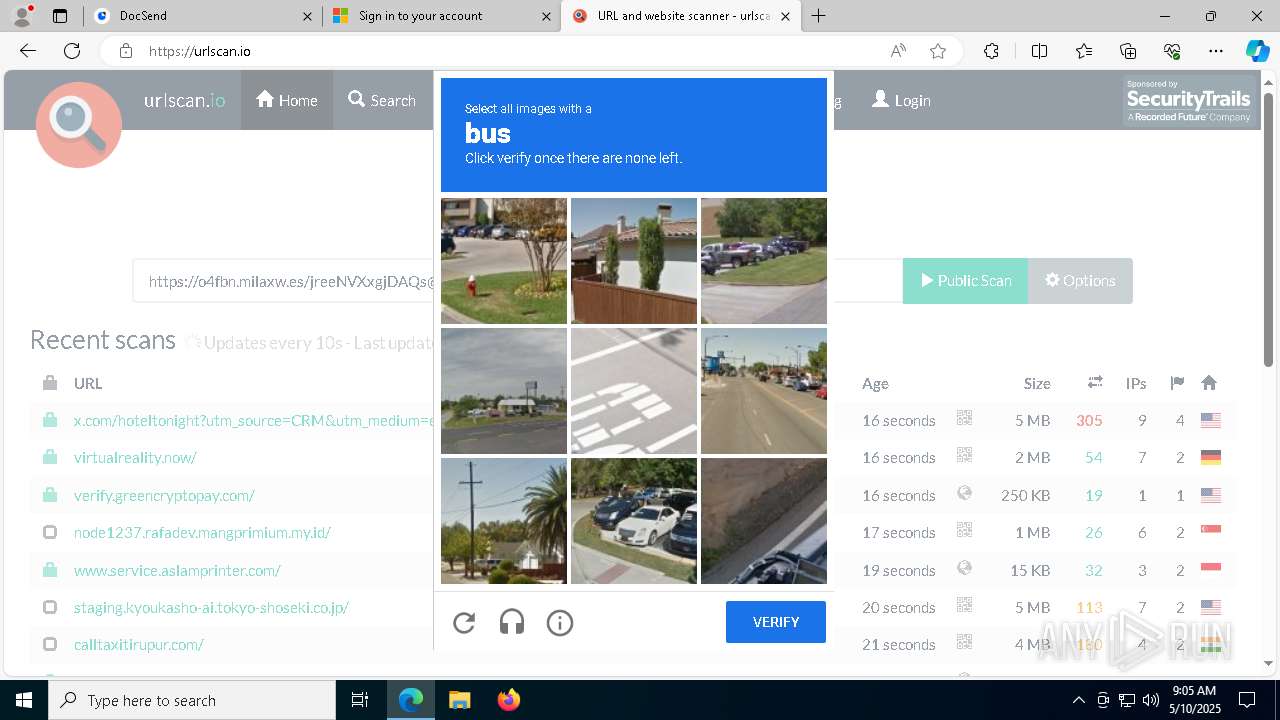Click the Public Scan button
This screenshot has height=720, width=1280.
(965, 281)
